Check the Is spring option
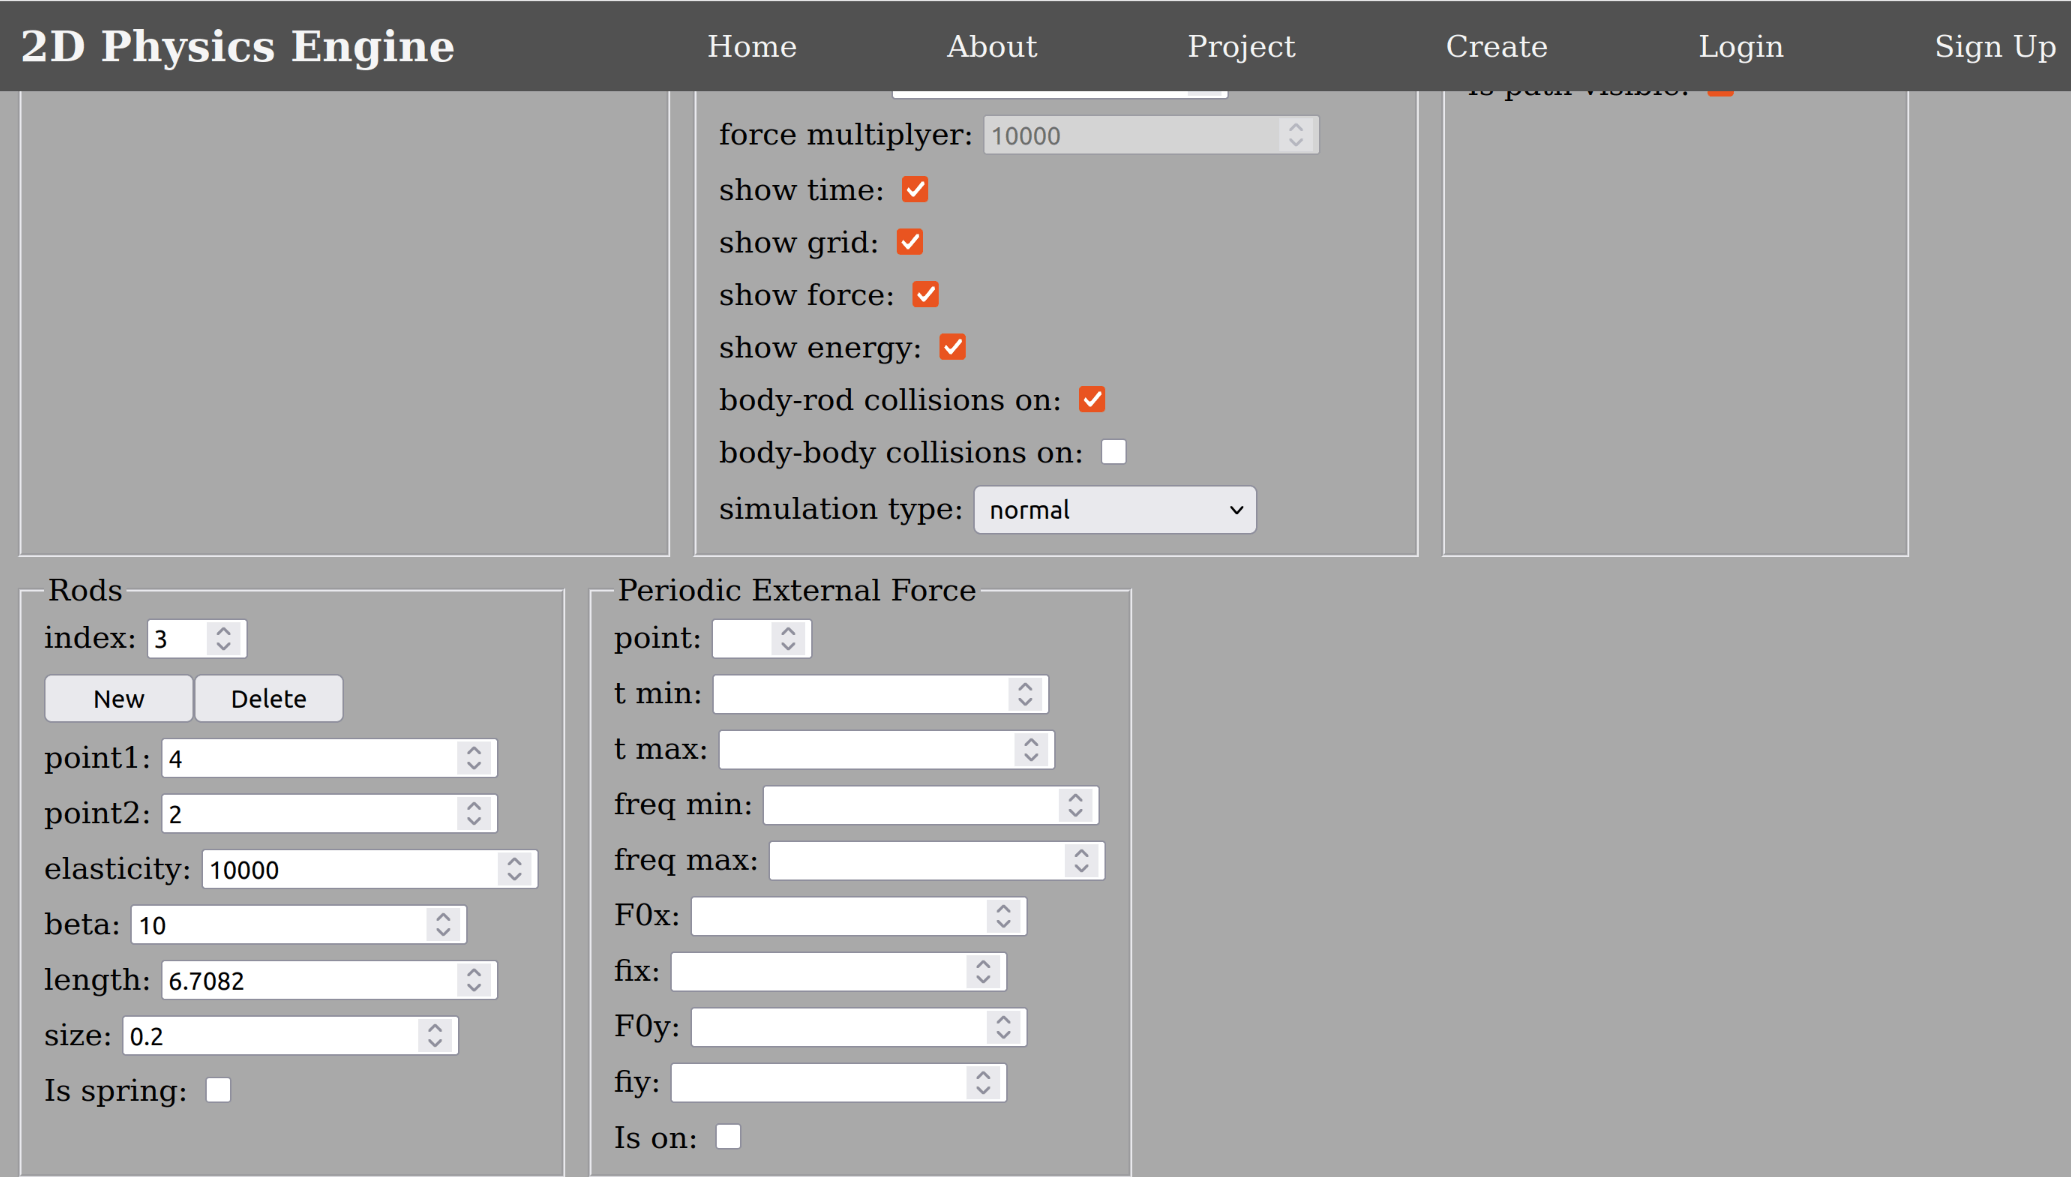This screenshot has height=1177, width=2071. (x=218, y=1089)
